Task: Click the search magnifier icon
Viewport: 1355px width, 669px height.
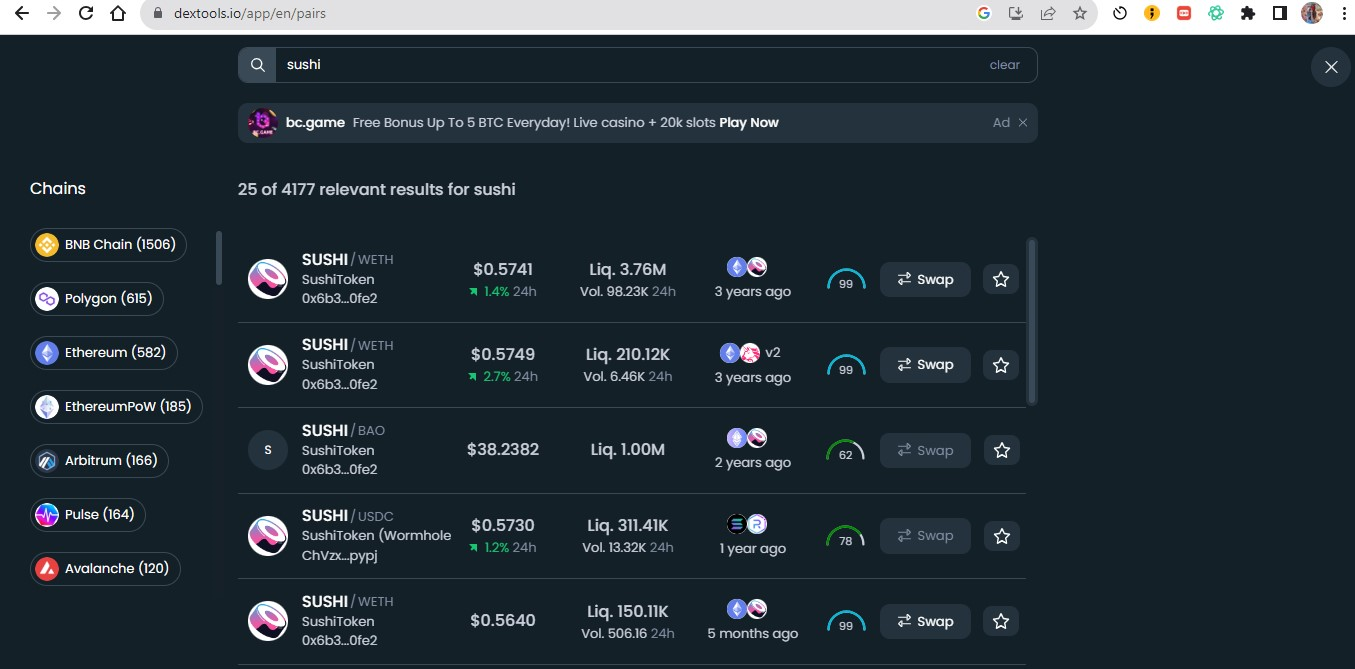Action: coord(257,65)
